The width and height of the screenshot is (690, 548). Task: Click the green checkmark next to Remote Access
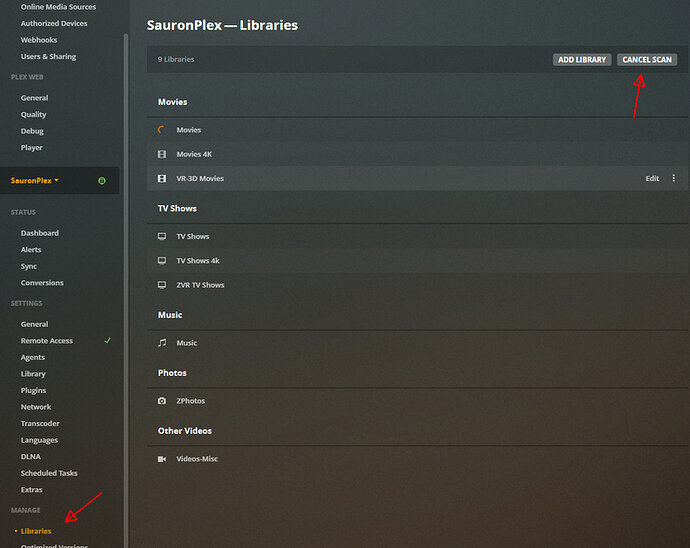click(107, 340)
